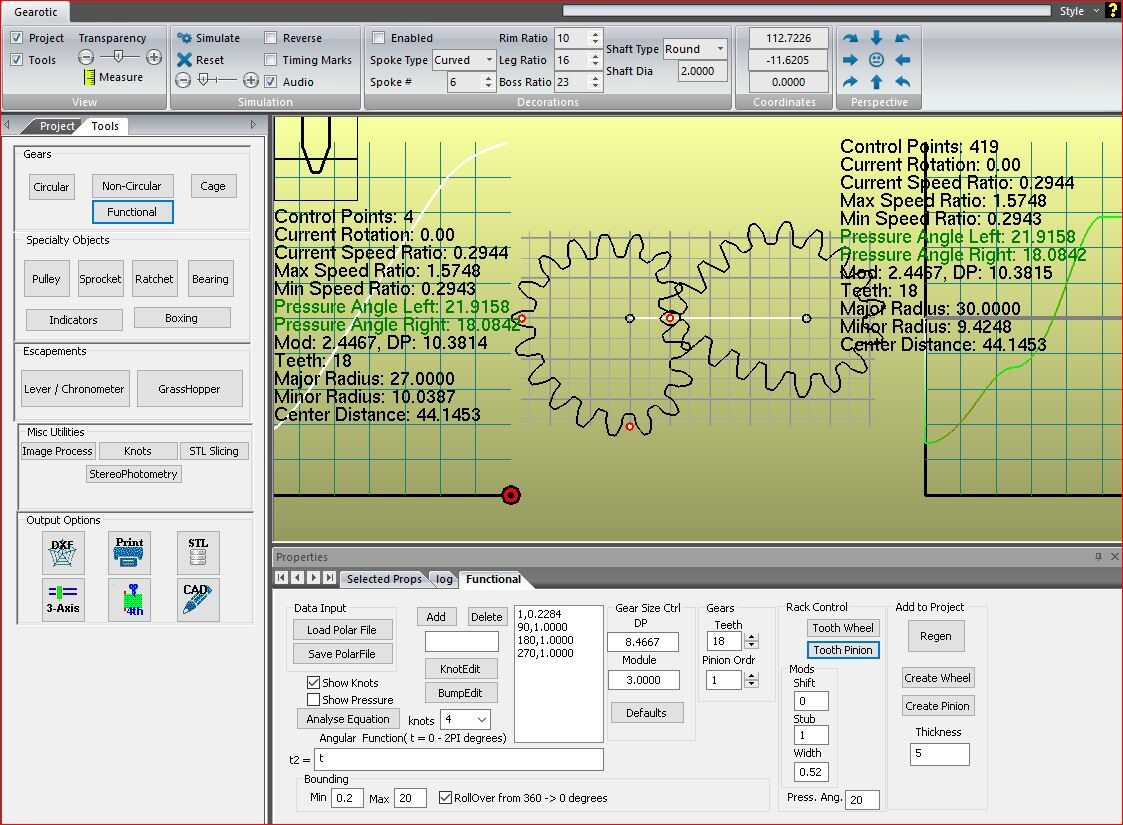Switch to the Tools tab
The image size is (1123, 825).
tap(105, 126)
